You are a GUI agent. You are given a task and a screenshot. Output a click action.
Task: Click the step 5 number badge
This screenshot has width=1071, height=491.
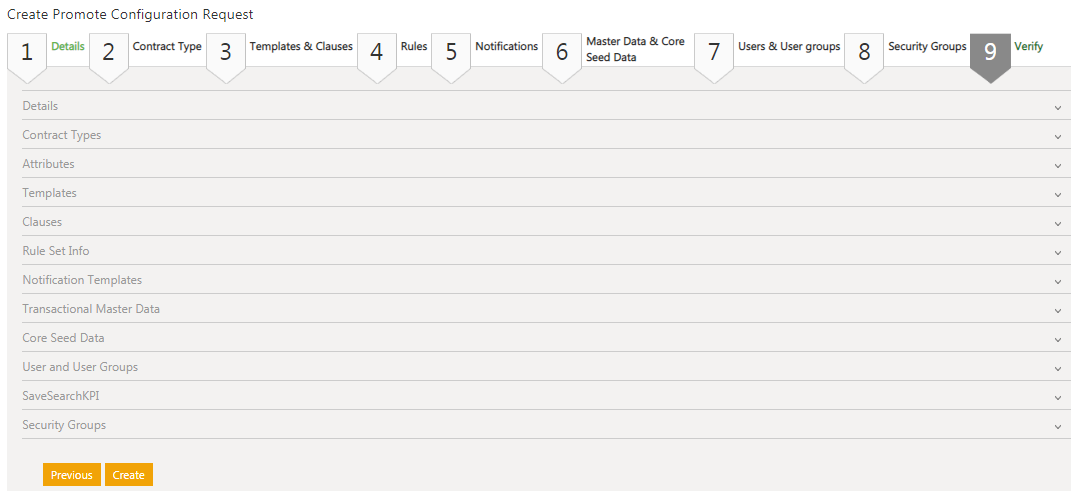pos(451,53)
